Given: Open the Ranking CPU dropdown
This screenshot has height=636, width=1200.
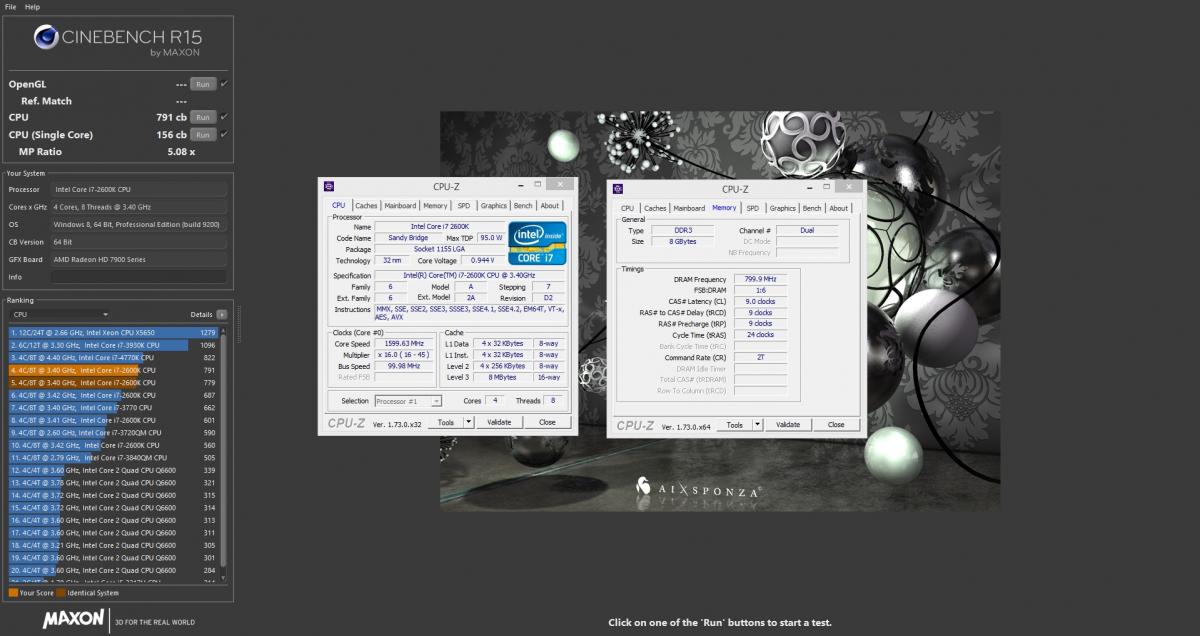Looking at the screenshot, I should point(59,314).
